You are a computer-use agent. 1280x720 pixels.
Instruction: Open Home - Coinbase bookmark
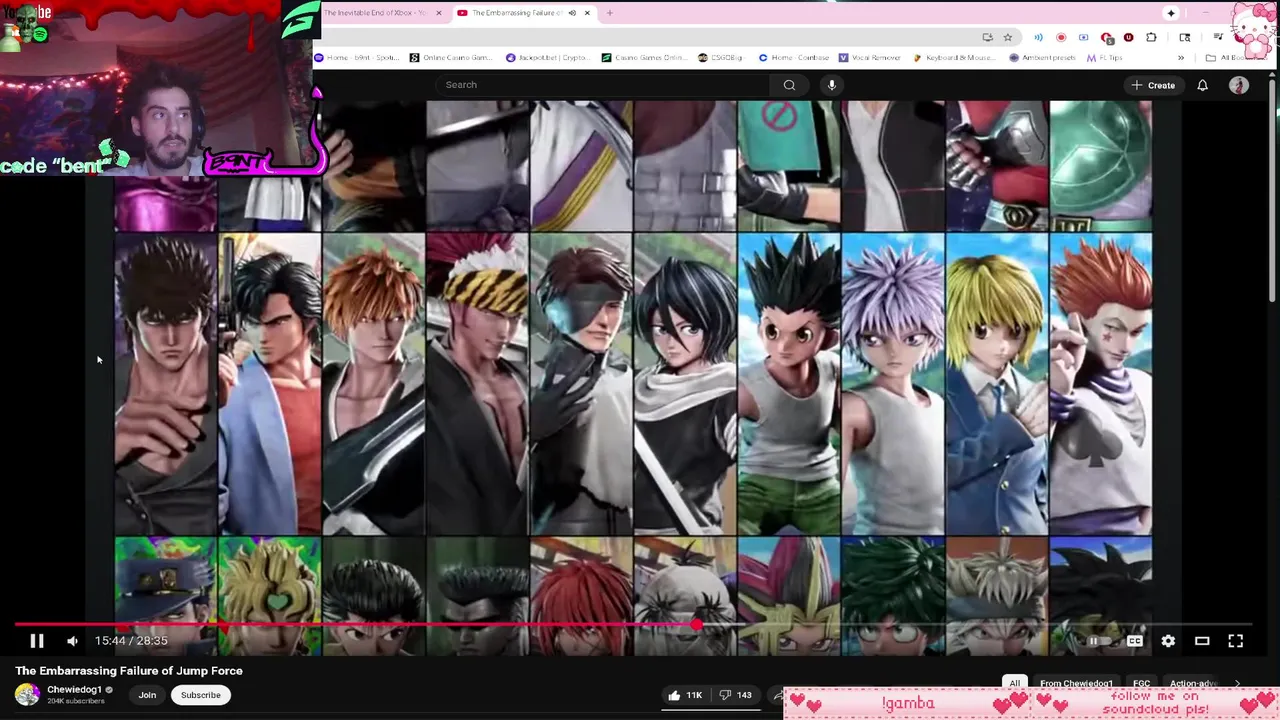(796, 58)
